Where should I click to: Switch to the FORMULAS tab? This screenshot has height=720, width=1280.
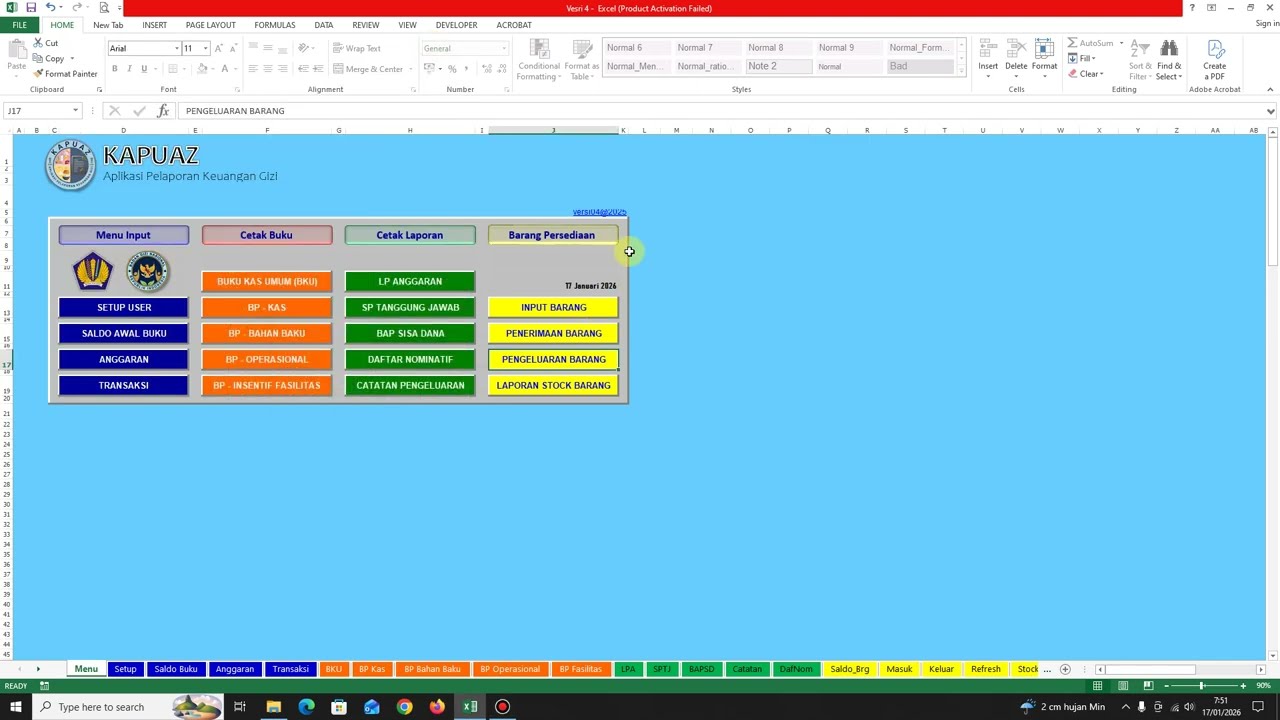pyautogui.click(x=274, y=25)
